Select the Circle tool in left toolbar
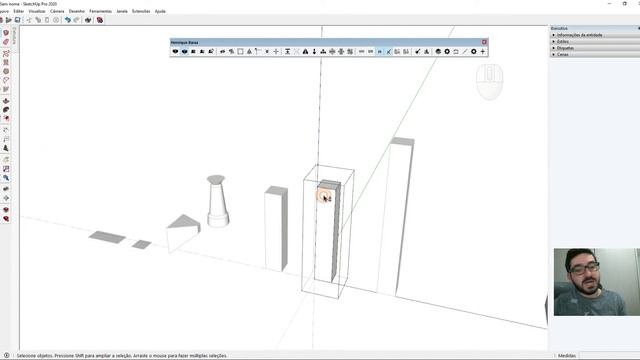Viewport: 640px width, 360px height. click(x=6, y=71)
